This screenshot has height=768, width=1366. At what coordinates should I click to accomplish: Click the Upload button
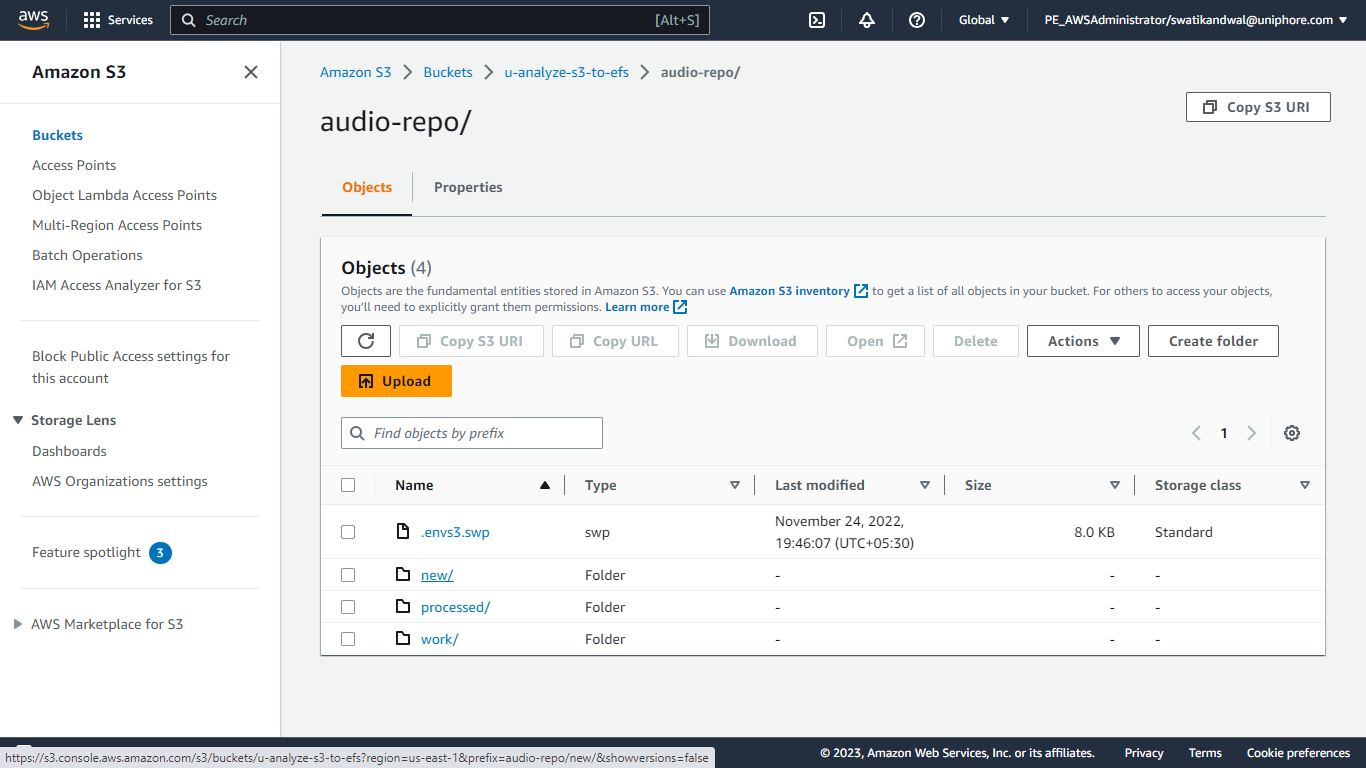[x=396, y=381]
